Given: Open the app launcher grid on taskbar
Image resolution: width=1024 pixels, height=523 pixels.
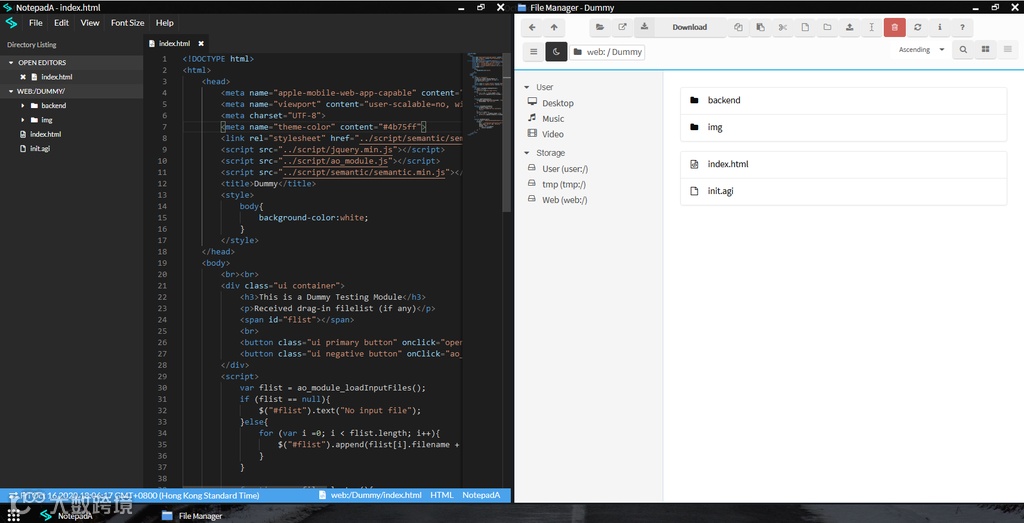Looking at the screenshot, I should pyautogui.click(x=14, y=515).
